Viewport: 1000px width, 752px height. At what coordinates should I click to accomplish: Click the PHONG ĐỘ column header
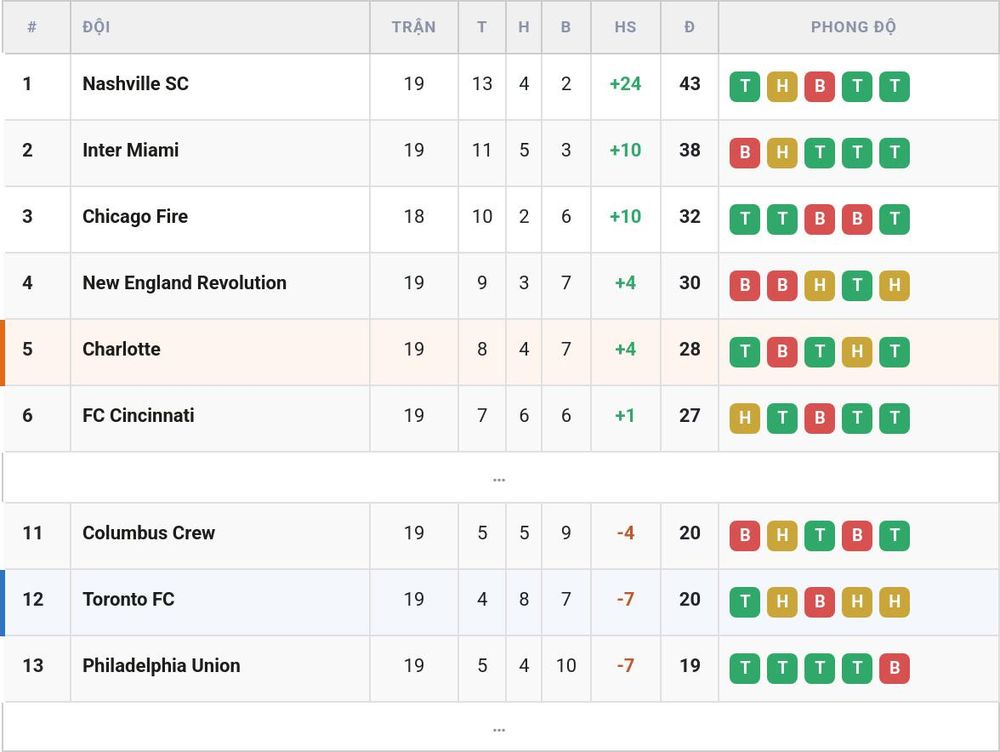pos(853,27)
